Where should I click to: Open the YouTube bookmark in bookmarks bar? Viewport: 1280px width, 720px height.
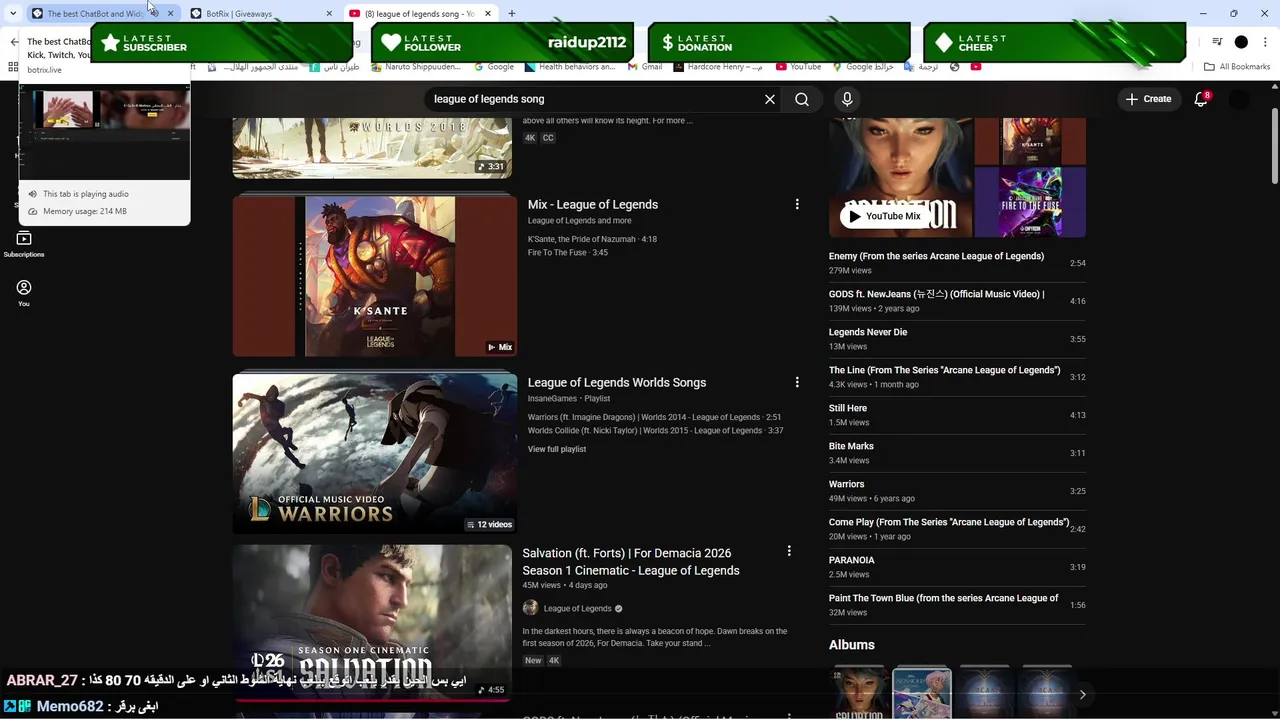(x=798, y=67)
